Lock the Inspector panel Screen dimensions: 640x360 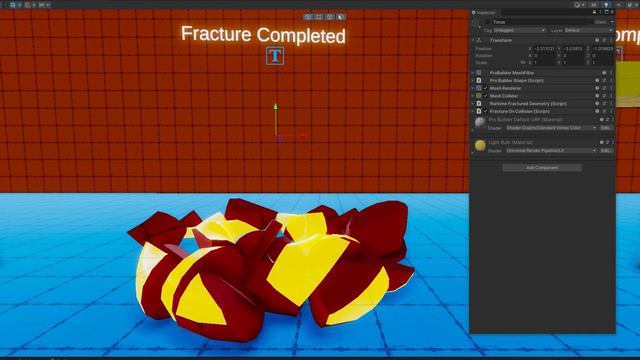(x=594, y=12)
